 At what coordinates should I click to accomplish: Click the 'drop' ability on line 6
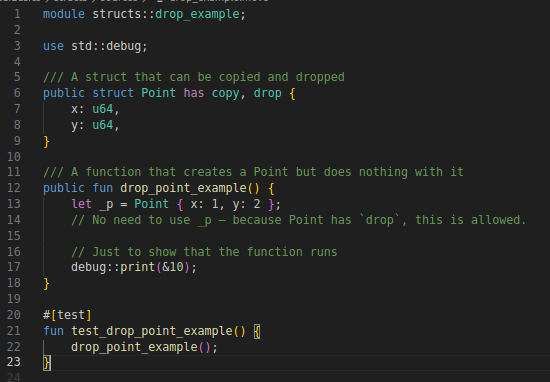(x=267, y=93)
